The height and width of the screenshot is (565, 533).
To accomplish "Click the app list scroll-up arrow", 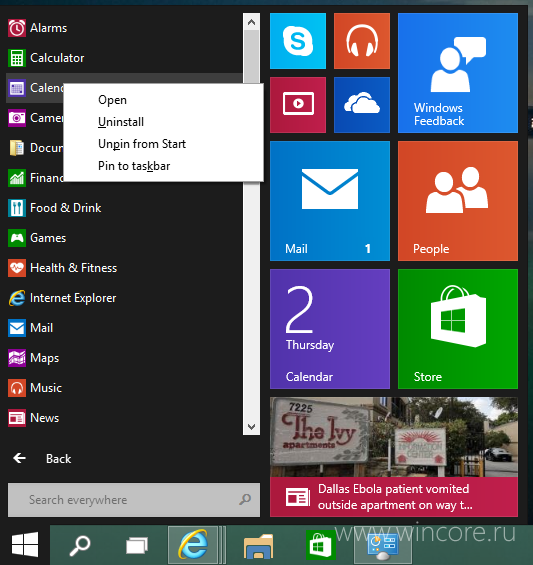I will coord(252,22).
